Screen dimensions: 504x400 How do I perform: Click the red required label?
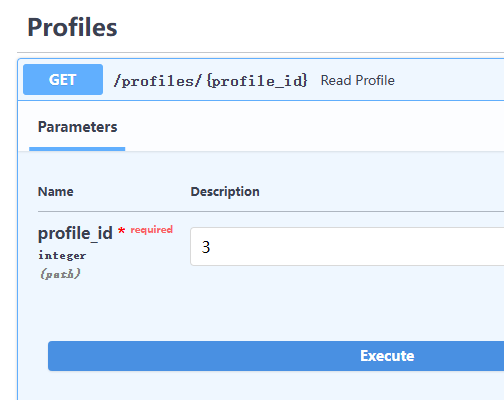tap(152, 230)
